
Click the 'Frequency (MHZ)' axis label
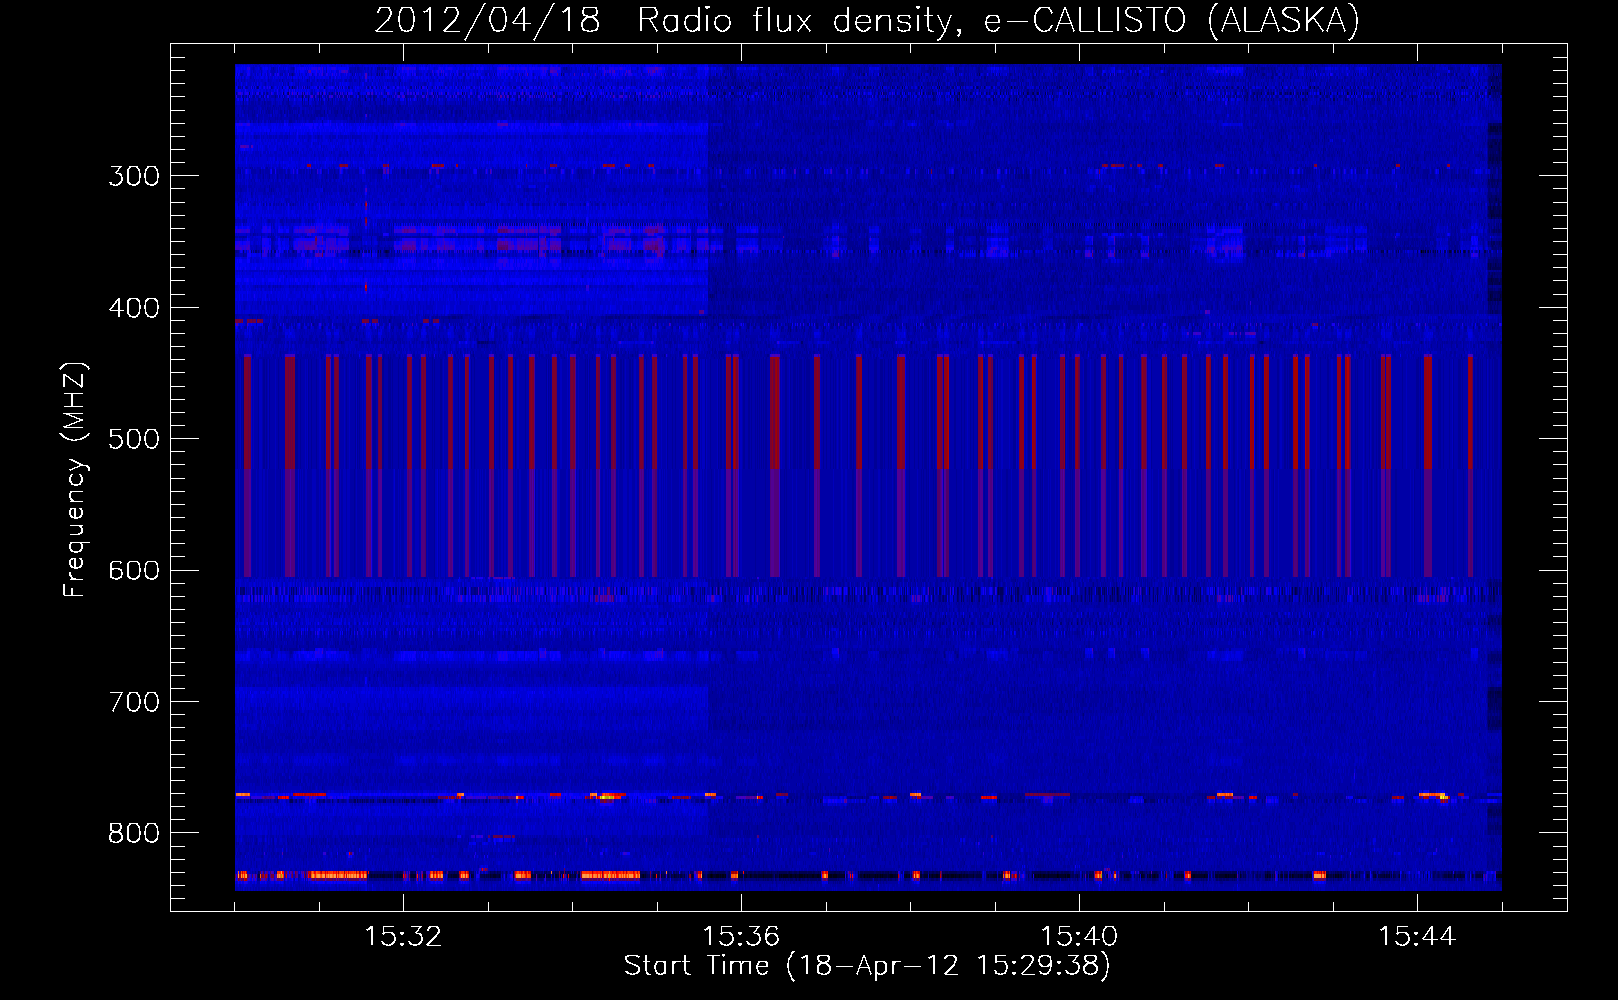point(76,480)
